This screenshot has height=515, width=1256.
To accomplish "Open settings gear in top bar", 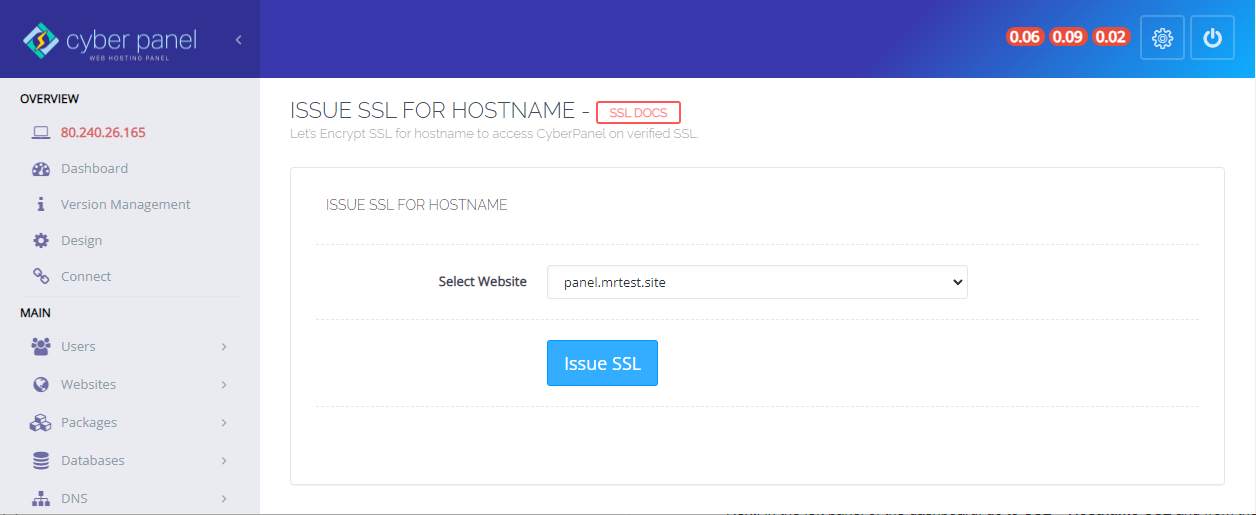I will point(1162,38).
